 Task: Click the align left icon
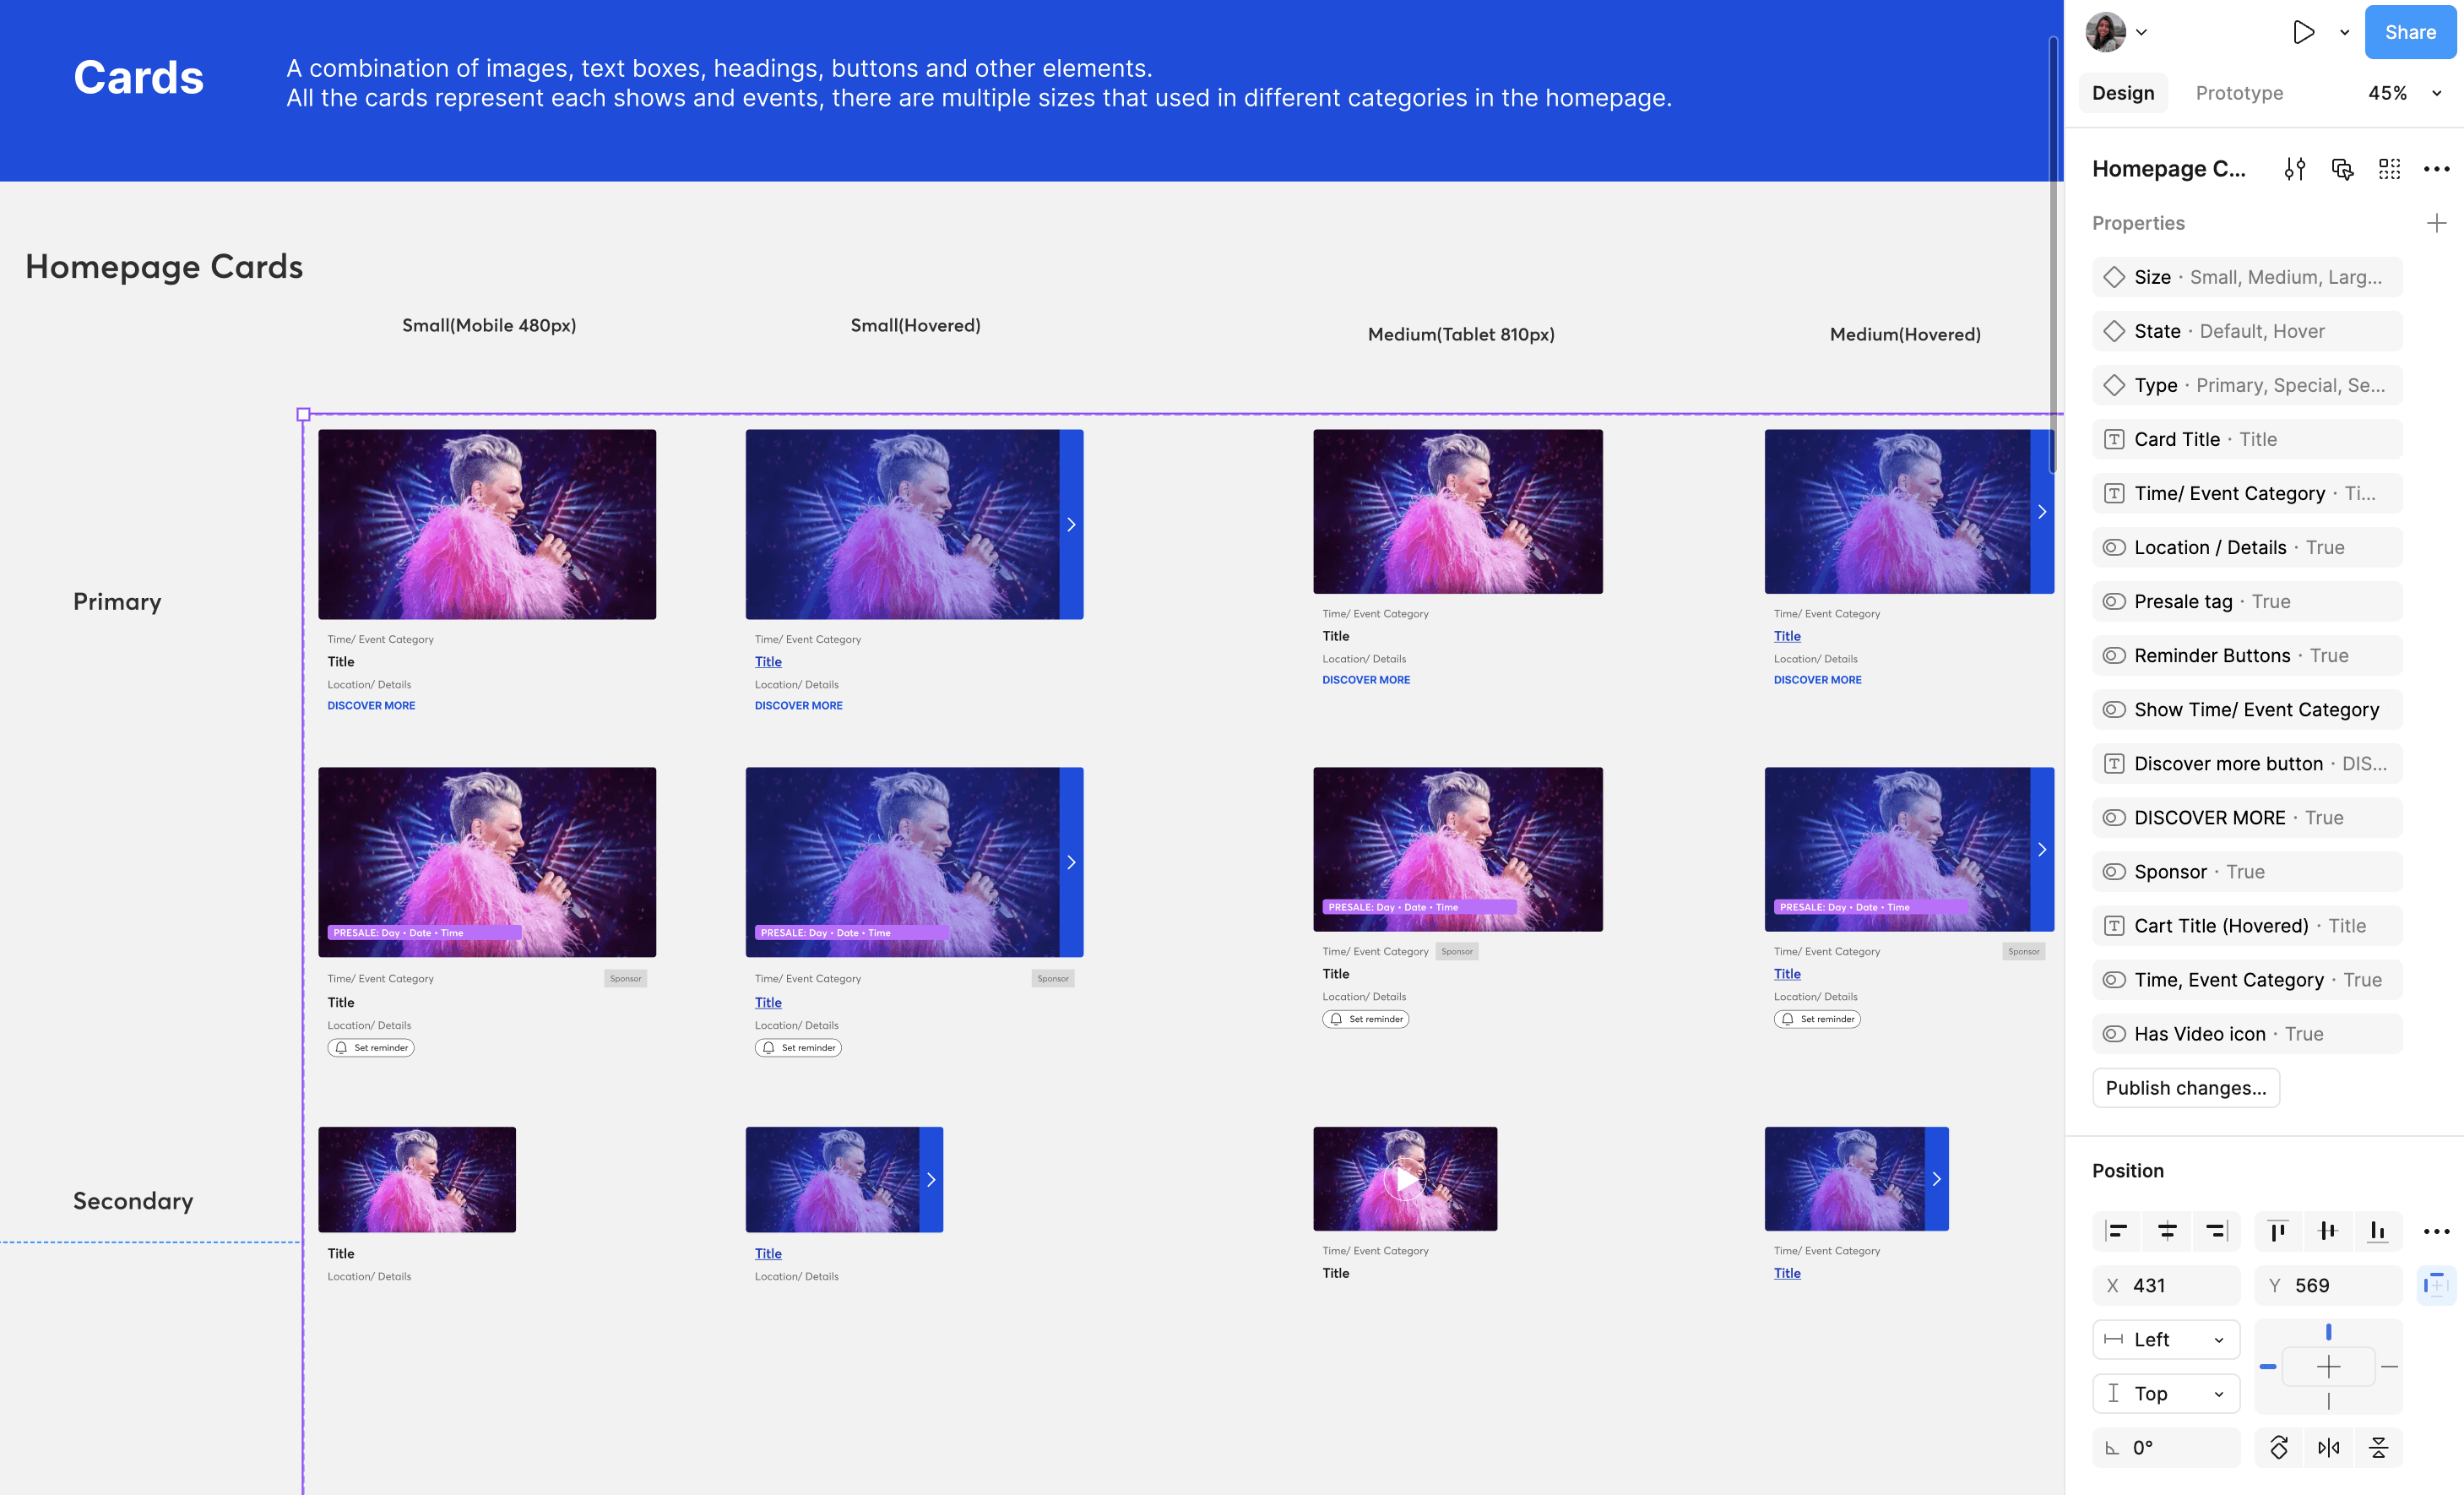(x=2116, y=1231)
